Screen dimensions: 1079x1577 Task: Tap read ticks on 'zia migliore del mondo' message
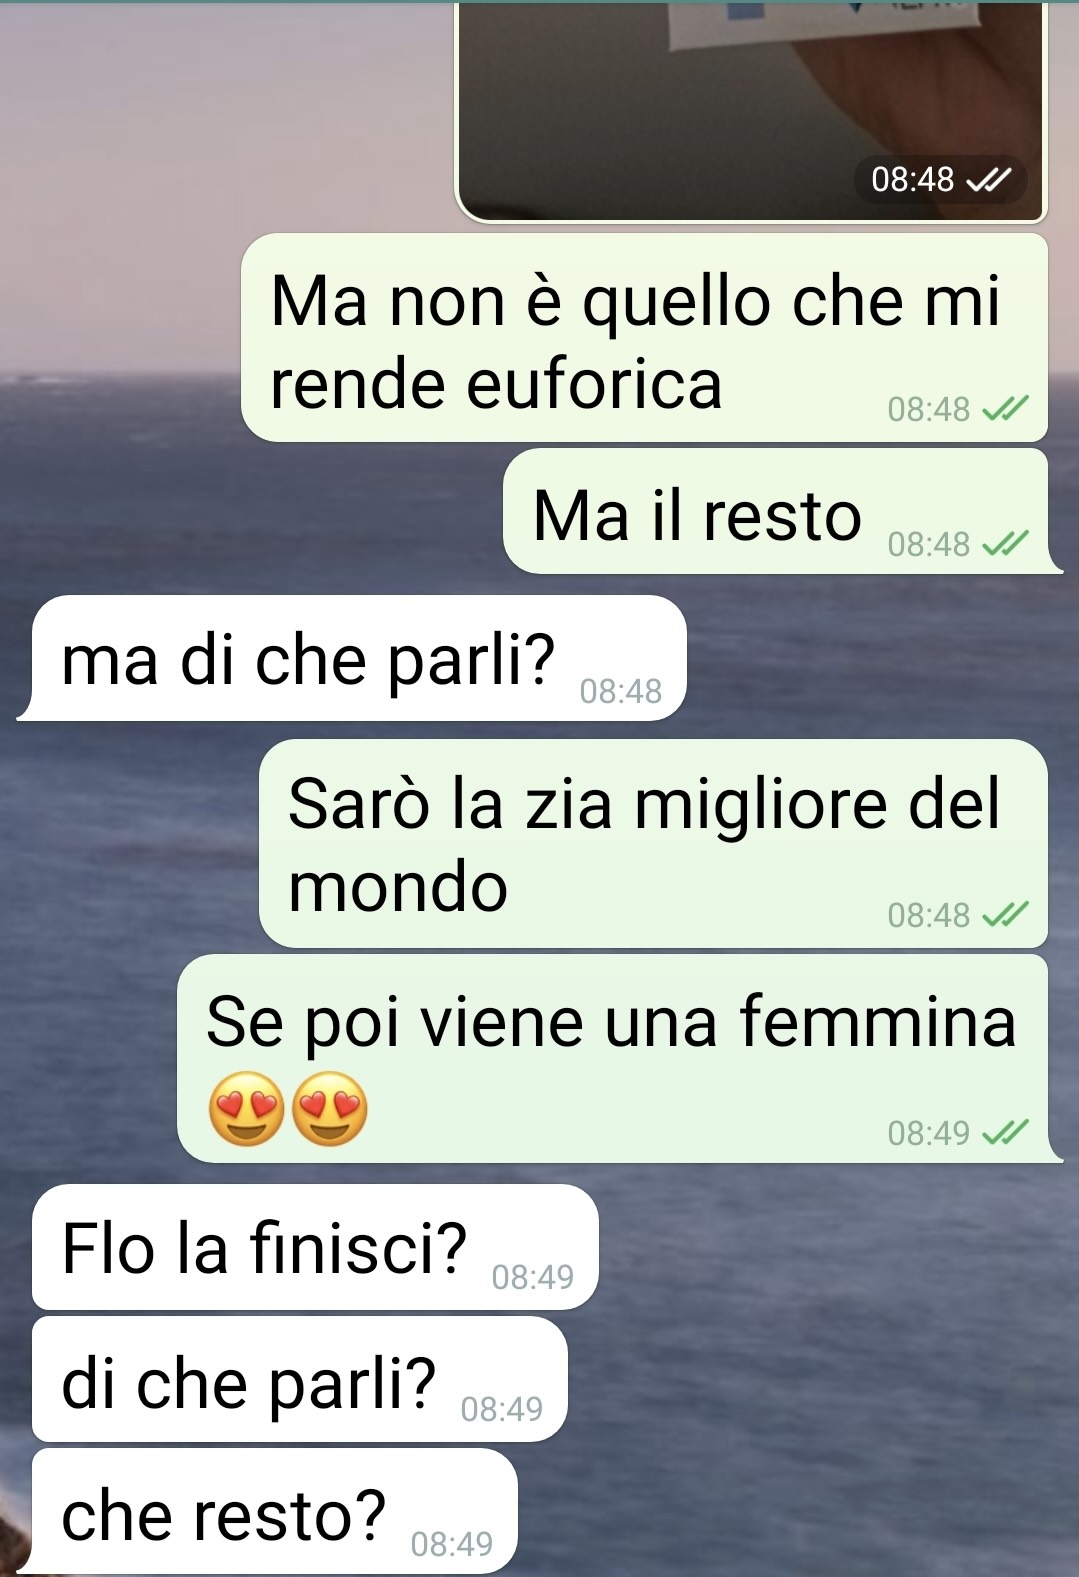(1005, 915)
